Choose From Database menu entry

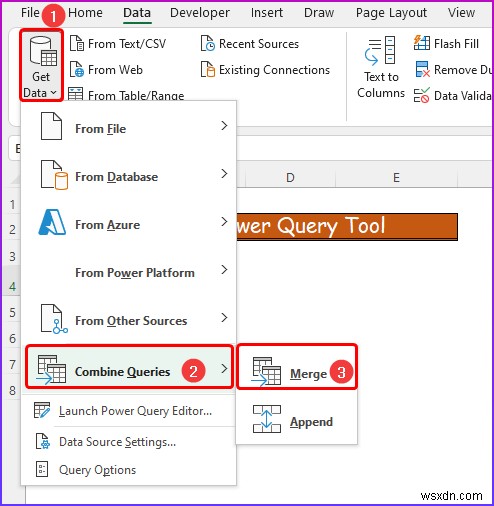(129, 175)
